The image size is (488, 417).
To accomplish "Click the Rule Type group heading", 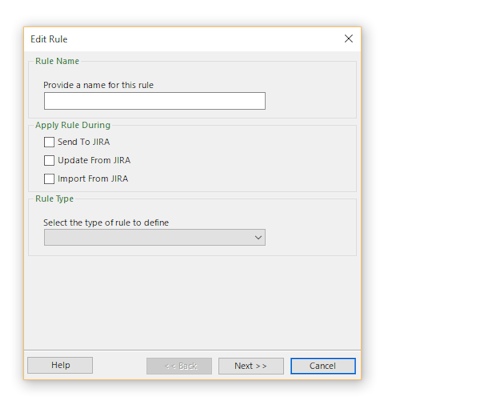I will point(55,199).
